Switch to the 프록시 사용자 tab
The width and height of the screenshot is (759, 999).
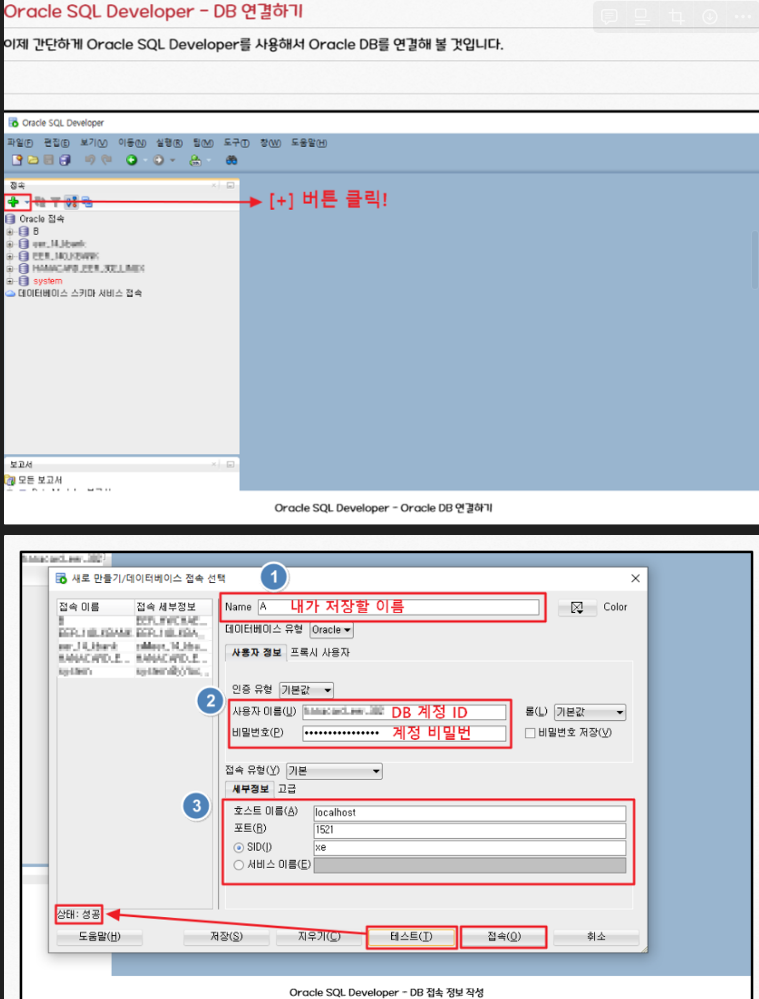coord(320,652)
